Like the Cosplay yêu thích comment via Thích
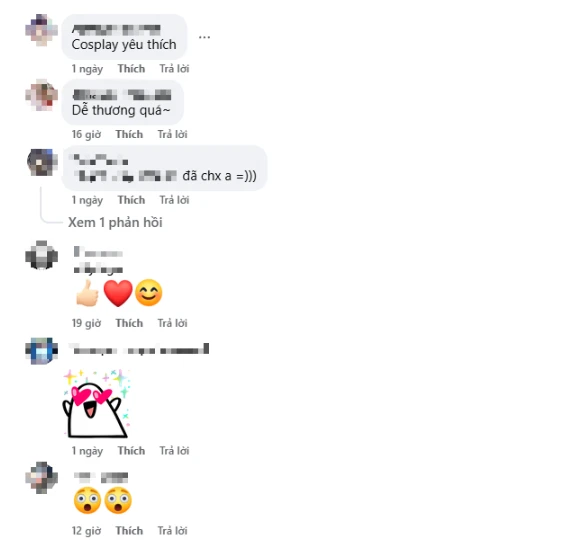Image resolution: width=578 pixels, height=553 pixels. pos(131,69)
